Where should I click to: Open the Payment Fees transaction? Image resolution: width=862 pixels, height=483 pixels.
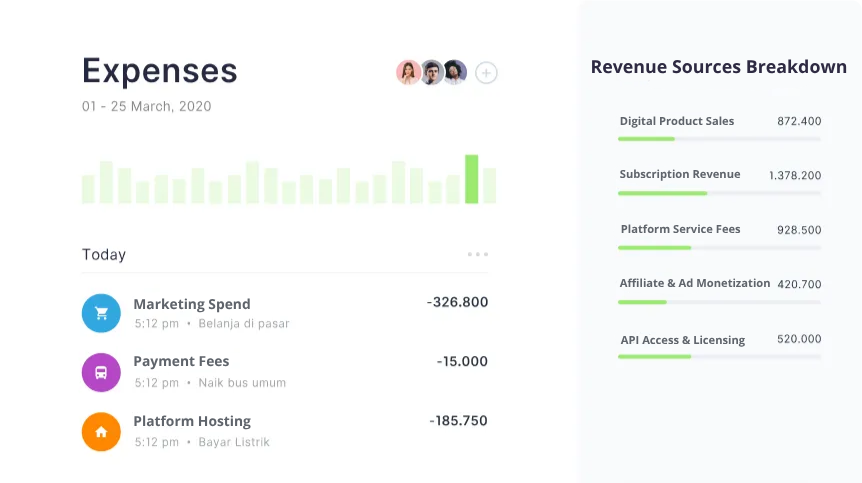(285, 373)
